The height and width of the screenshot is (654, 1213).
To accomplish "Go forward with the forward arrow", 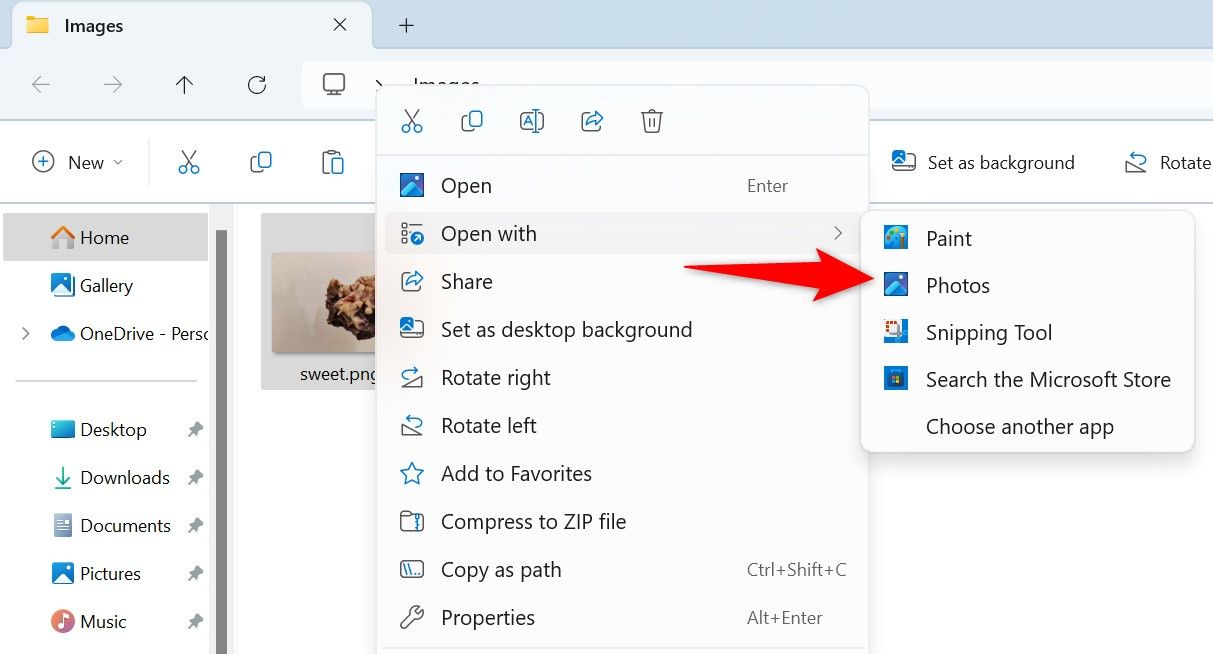I will coord(113,85).
